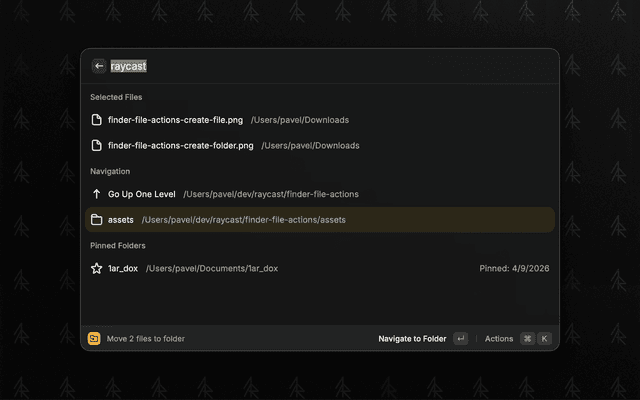Viewport: 640px width, 400px height.
Task: Click the Command key symbol near Actions
Action: click(x=527, y=339)
